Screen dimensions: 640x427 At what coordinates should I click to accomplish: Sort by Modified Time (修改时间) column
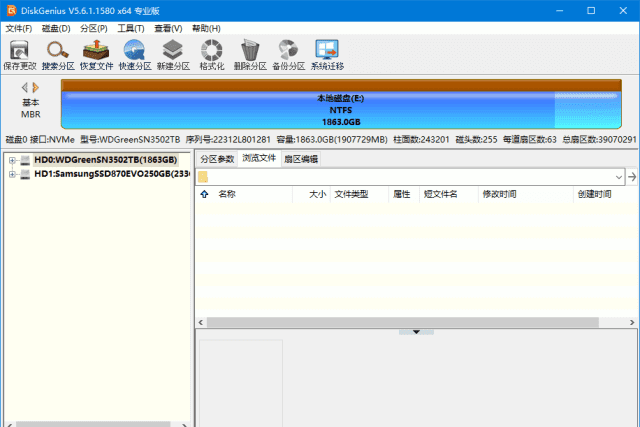tap(526, 194)
